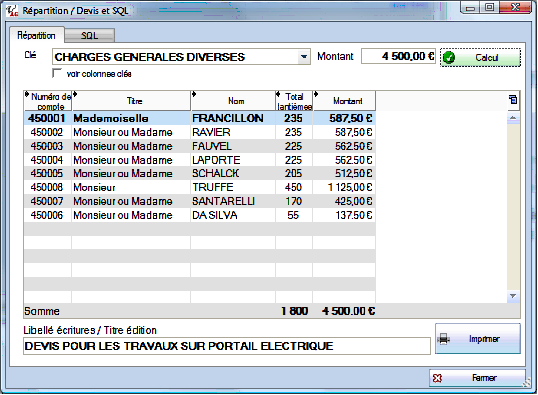This screenshot has height=395, width=538.
Task: Click the 1 125,00 € amount cell
Action: pyautogui.click(x=344, y=187)
